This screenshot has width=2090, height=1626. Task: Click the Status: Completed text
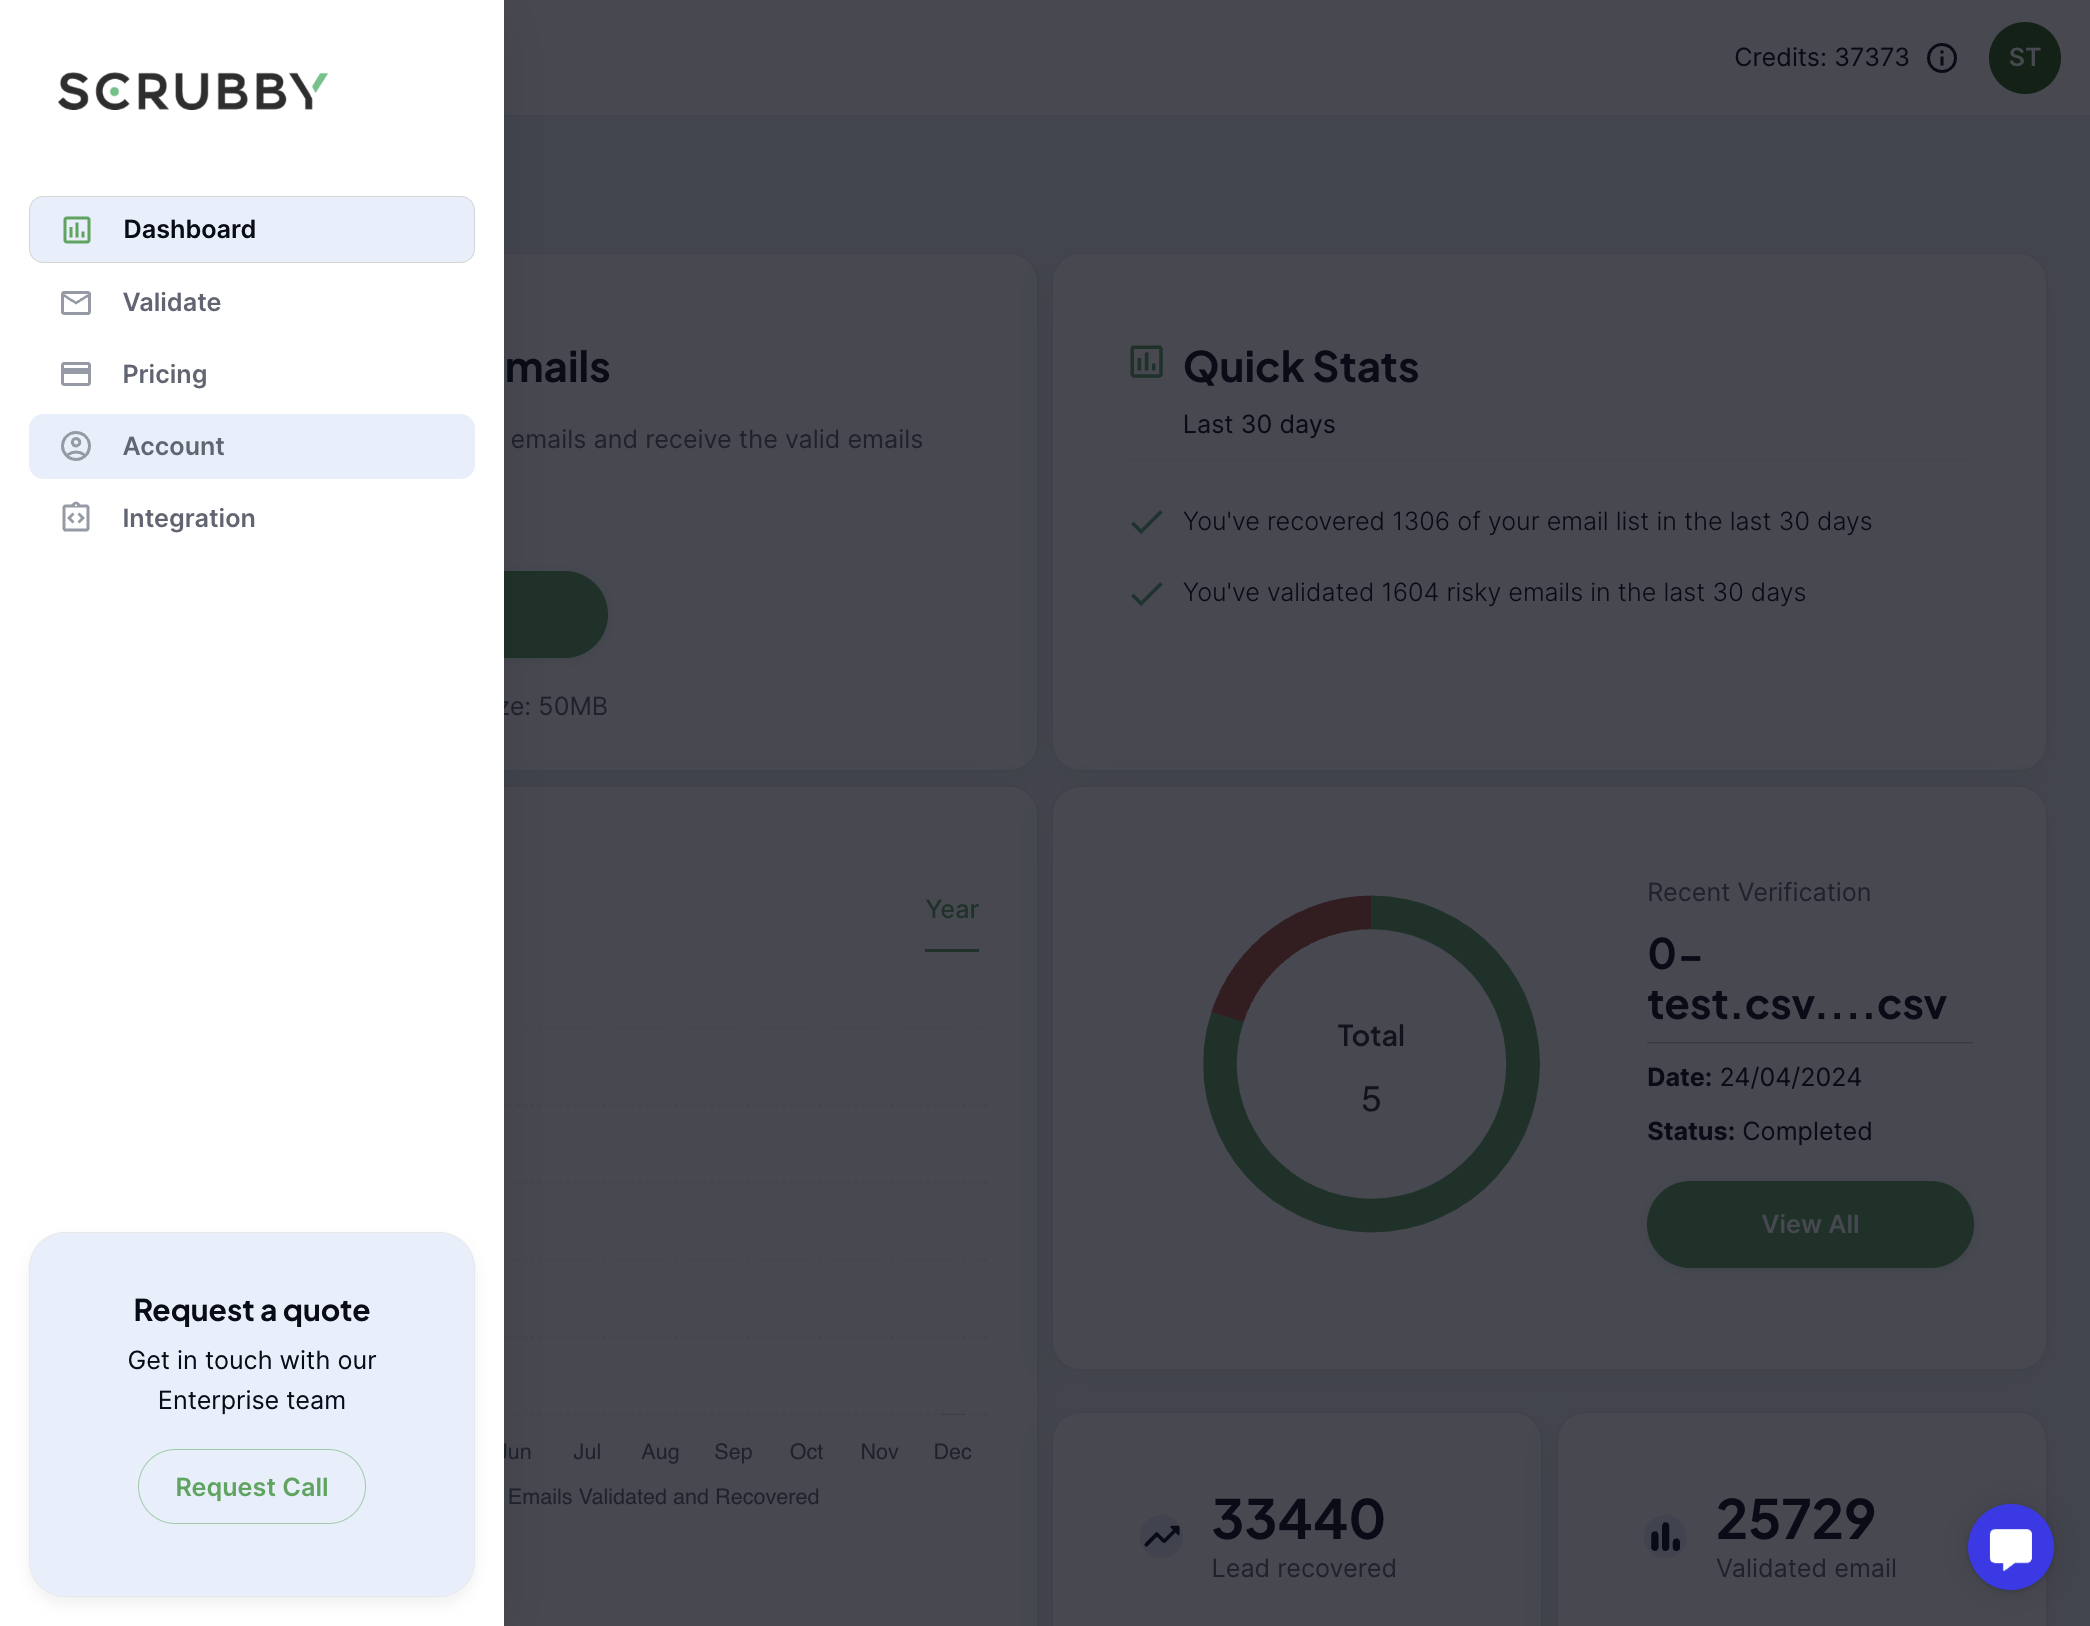[1759, 1131]
